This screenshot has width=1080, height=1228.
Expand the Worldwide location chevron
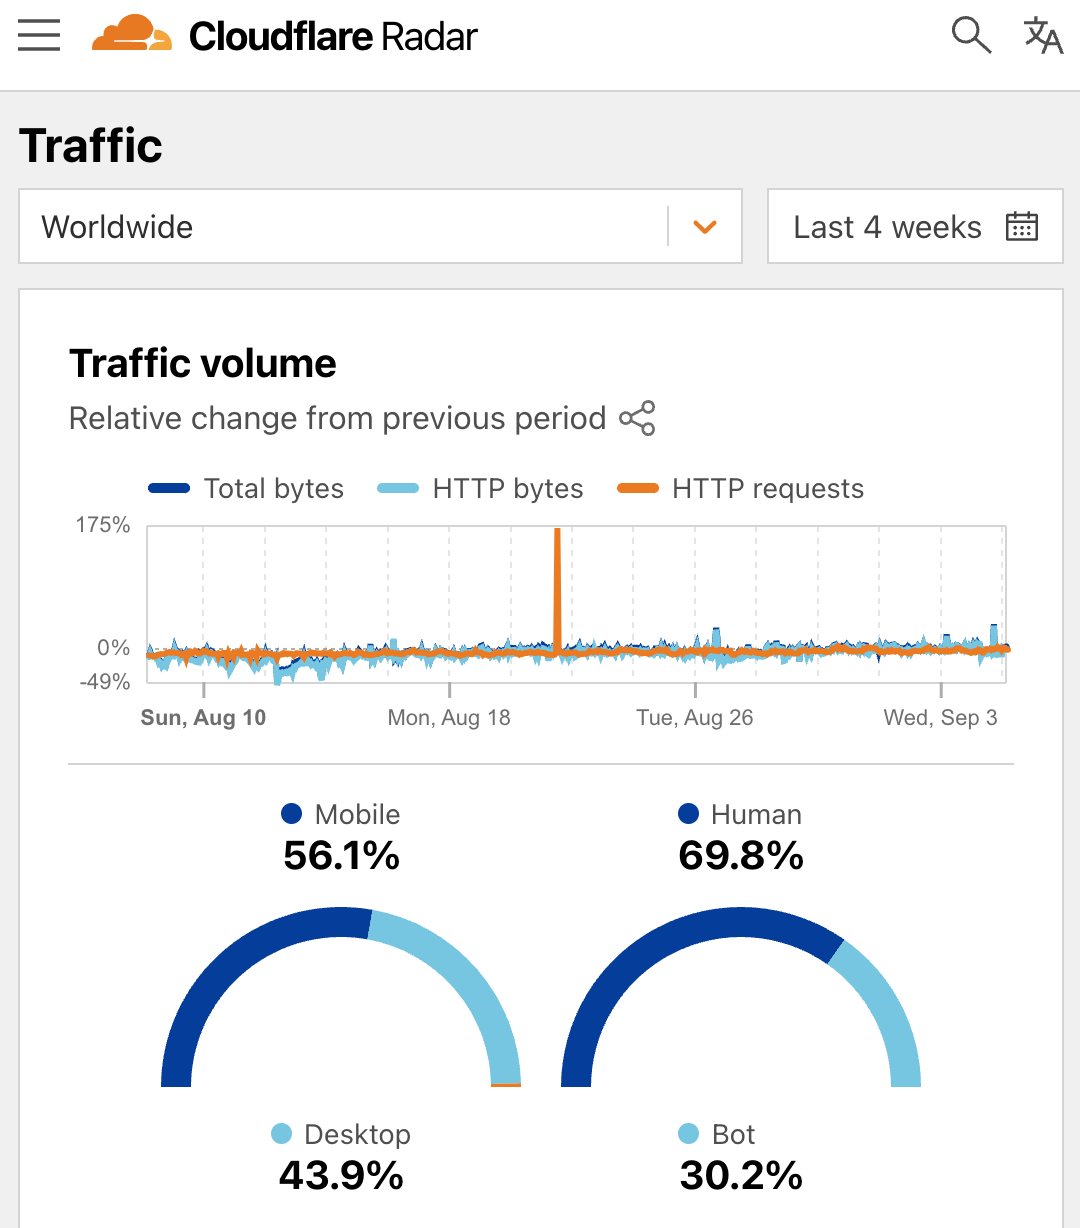[x=705, y=227]
